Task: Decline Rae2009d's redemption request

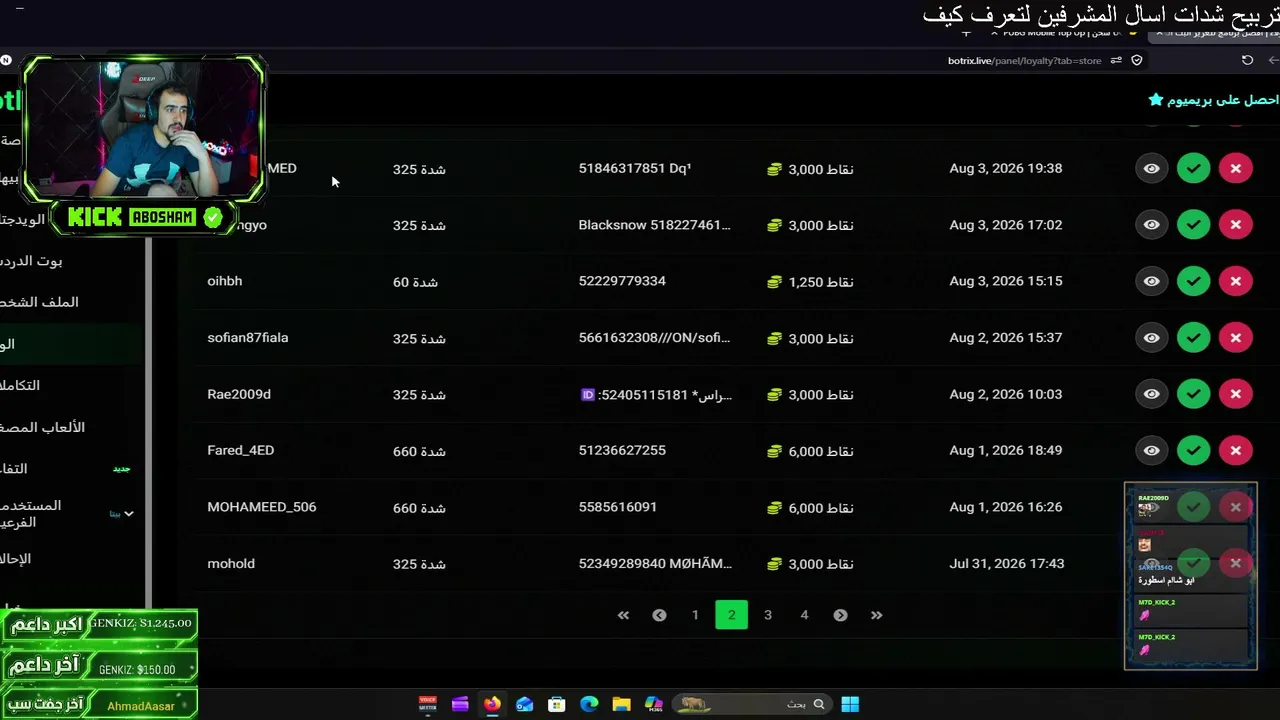Action: pos(1236,394)
